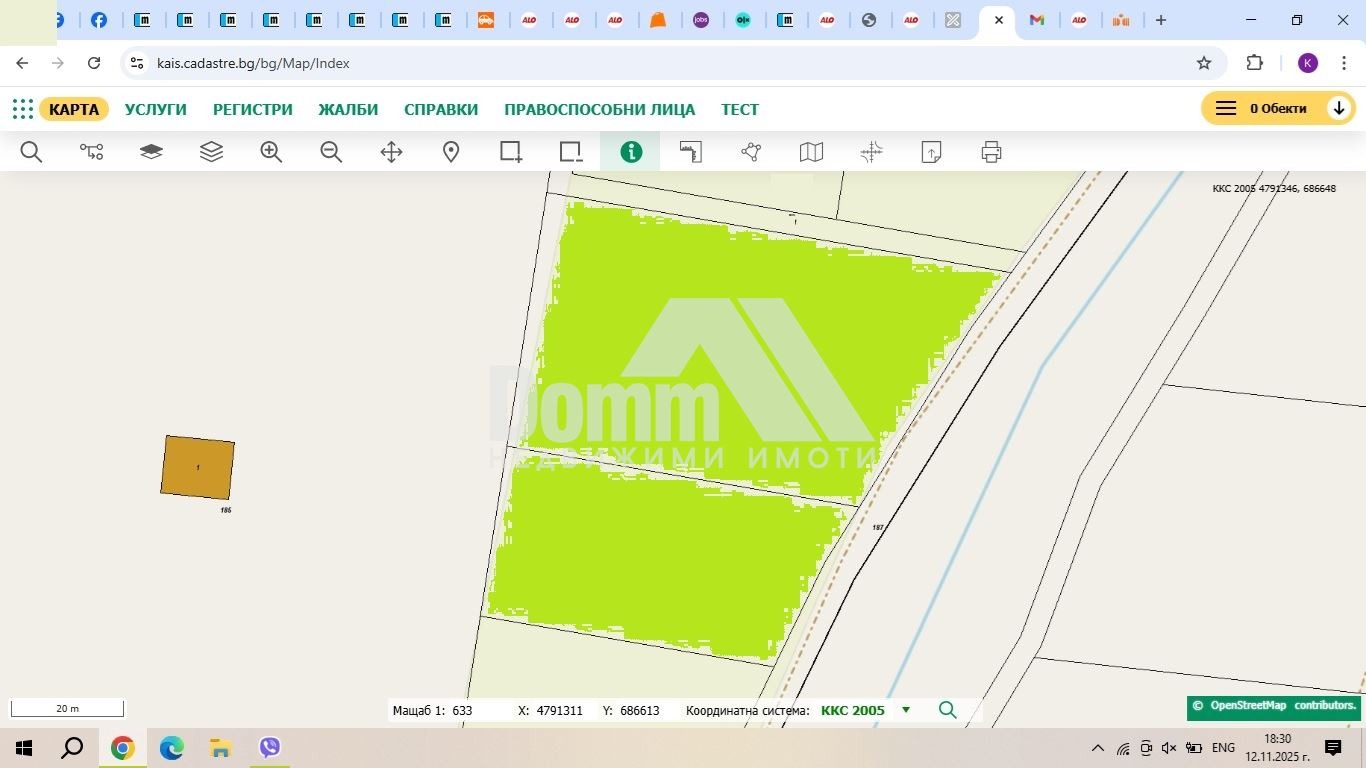Zoom out using the minus magnifier tool
This screenshot has height=768, width=1366.
331,152
